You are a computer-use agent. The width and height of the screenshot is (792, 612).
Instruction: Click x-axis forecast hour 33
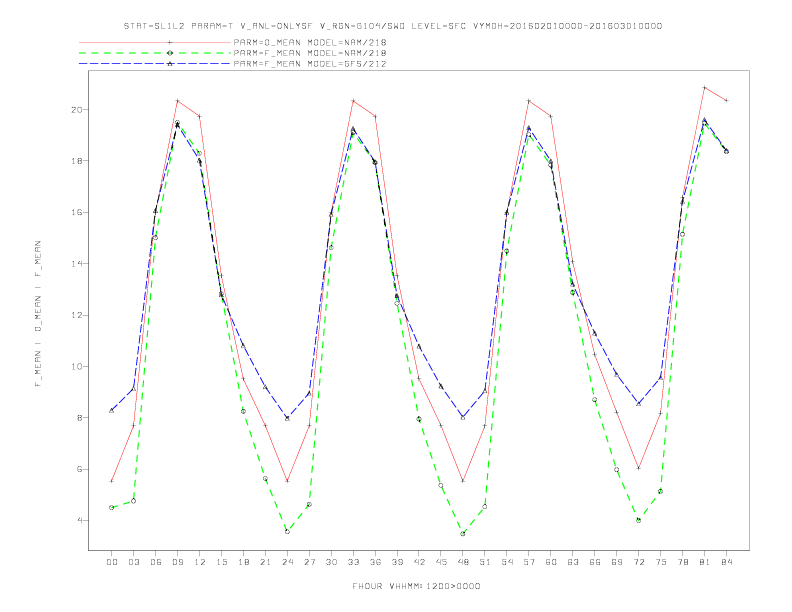pyautogui.click(x=353, y=562)
